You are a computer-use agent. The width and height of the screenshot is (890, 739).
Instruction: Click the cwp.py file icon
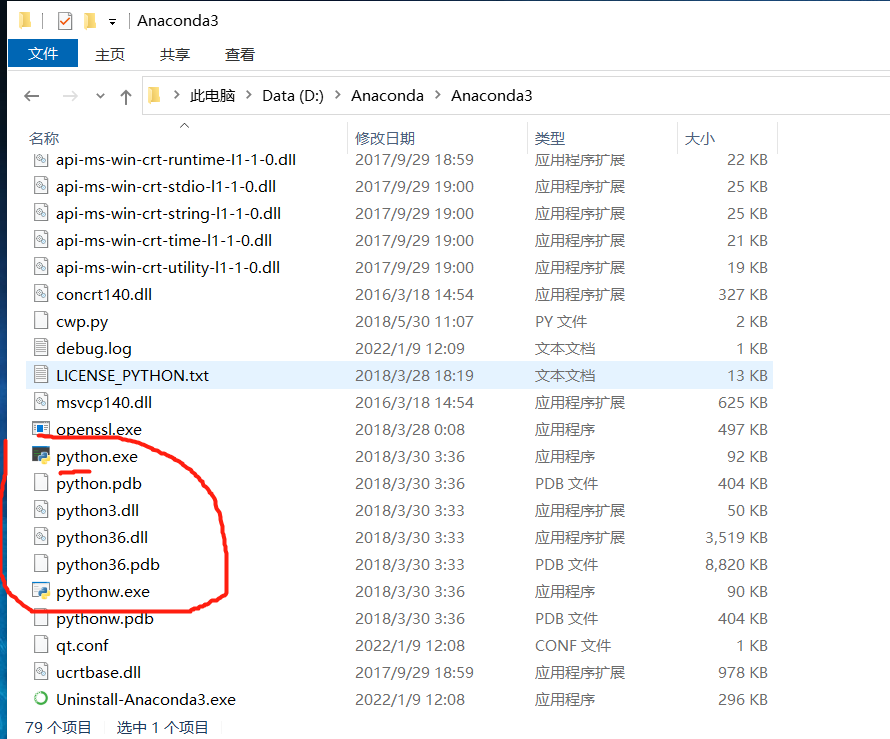(41, 321)
